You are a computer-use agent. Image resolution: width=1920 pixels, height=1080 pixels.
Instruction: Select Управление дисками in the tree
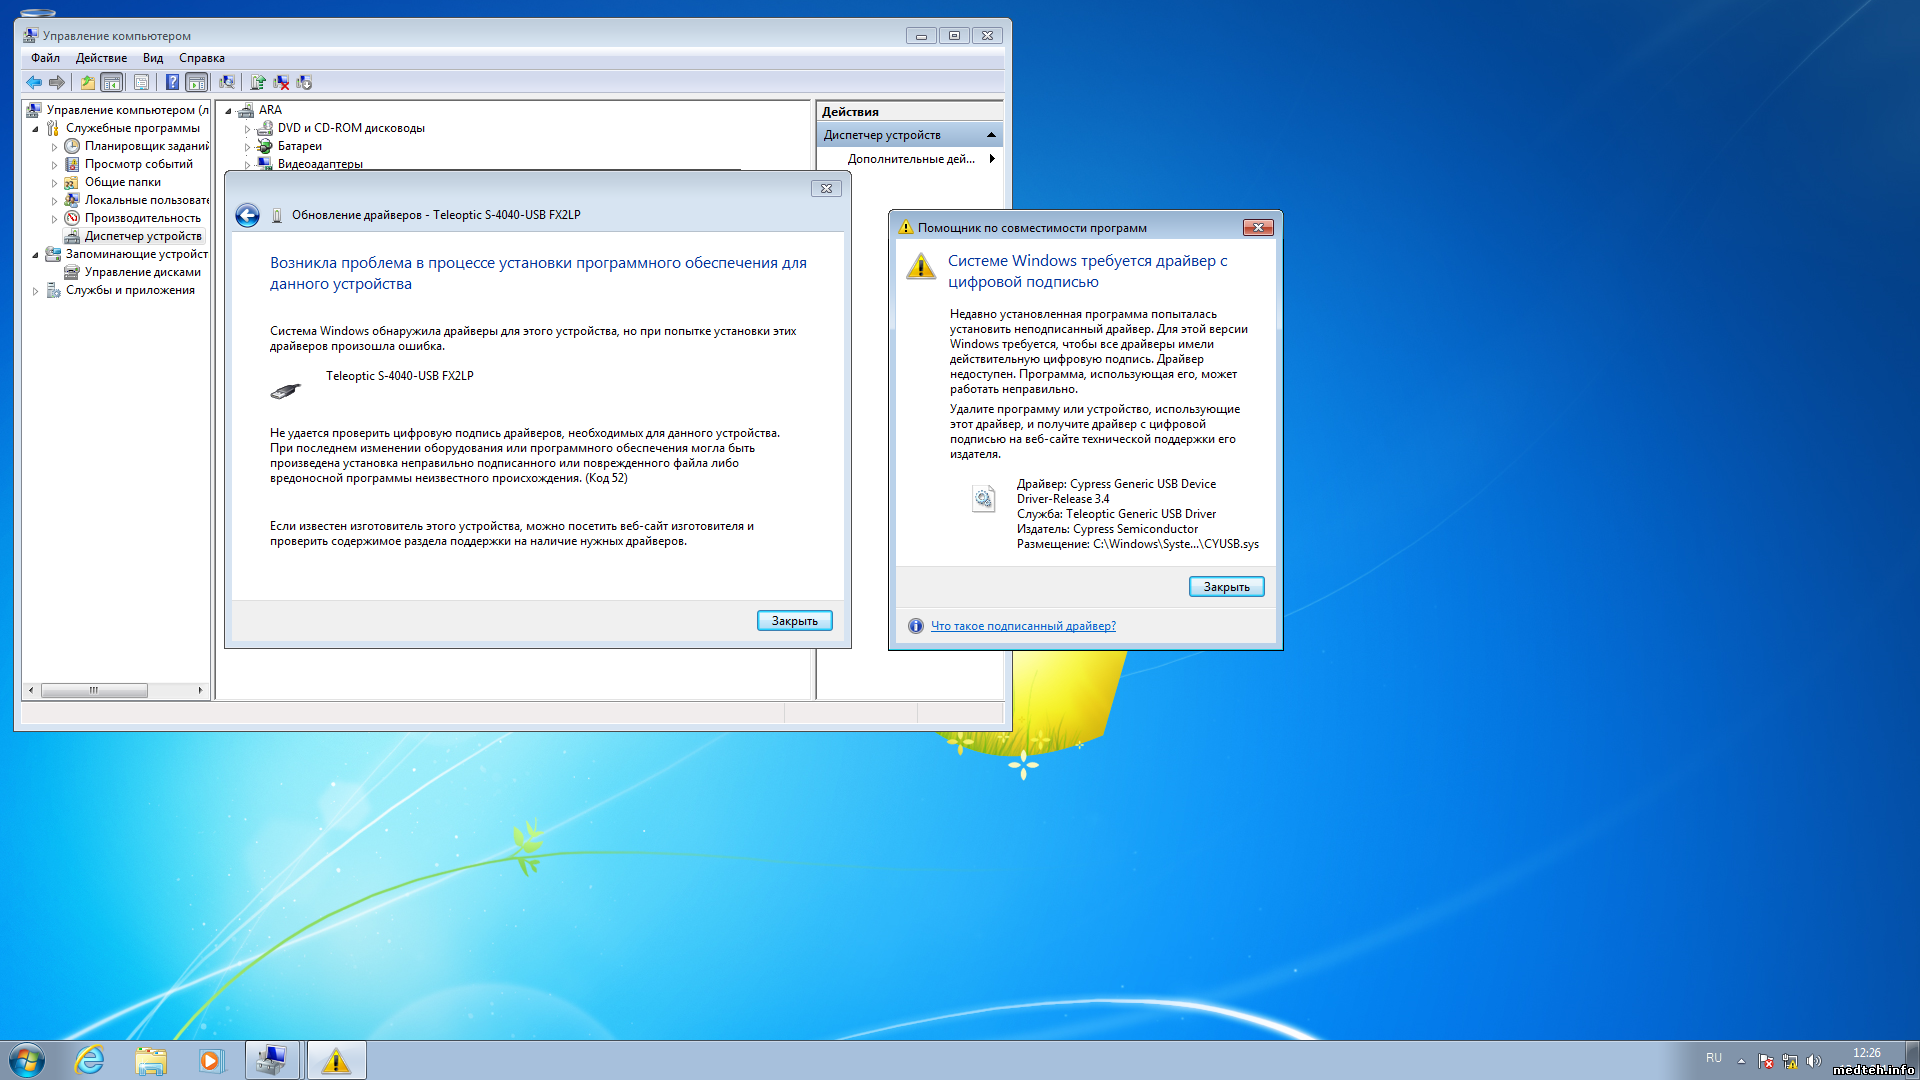pyautogui.click(x=142, y=272)
